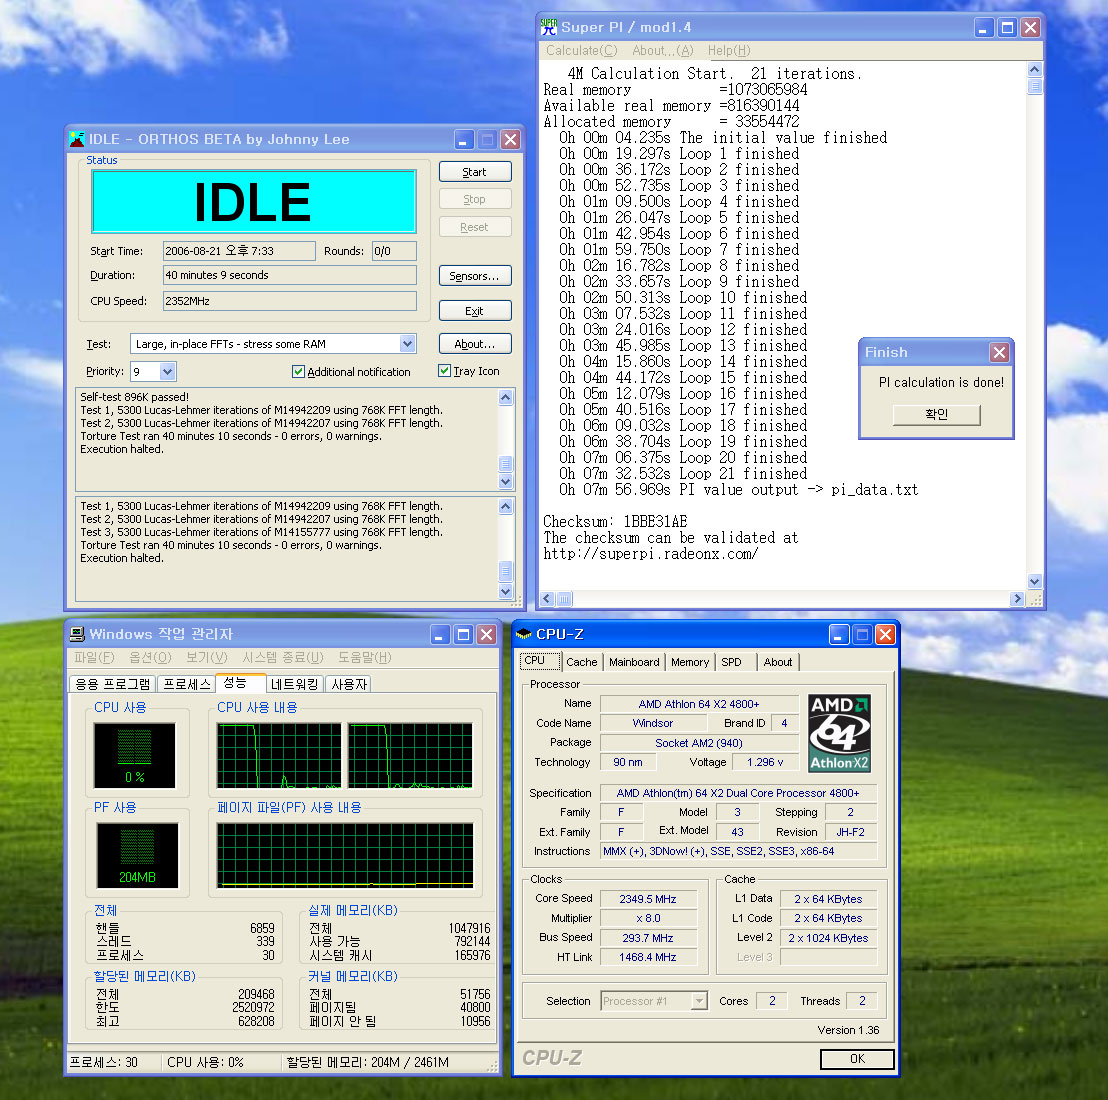Switch to 사용자 tab
1108x1100 pixels.
click(x=349, y=684)
